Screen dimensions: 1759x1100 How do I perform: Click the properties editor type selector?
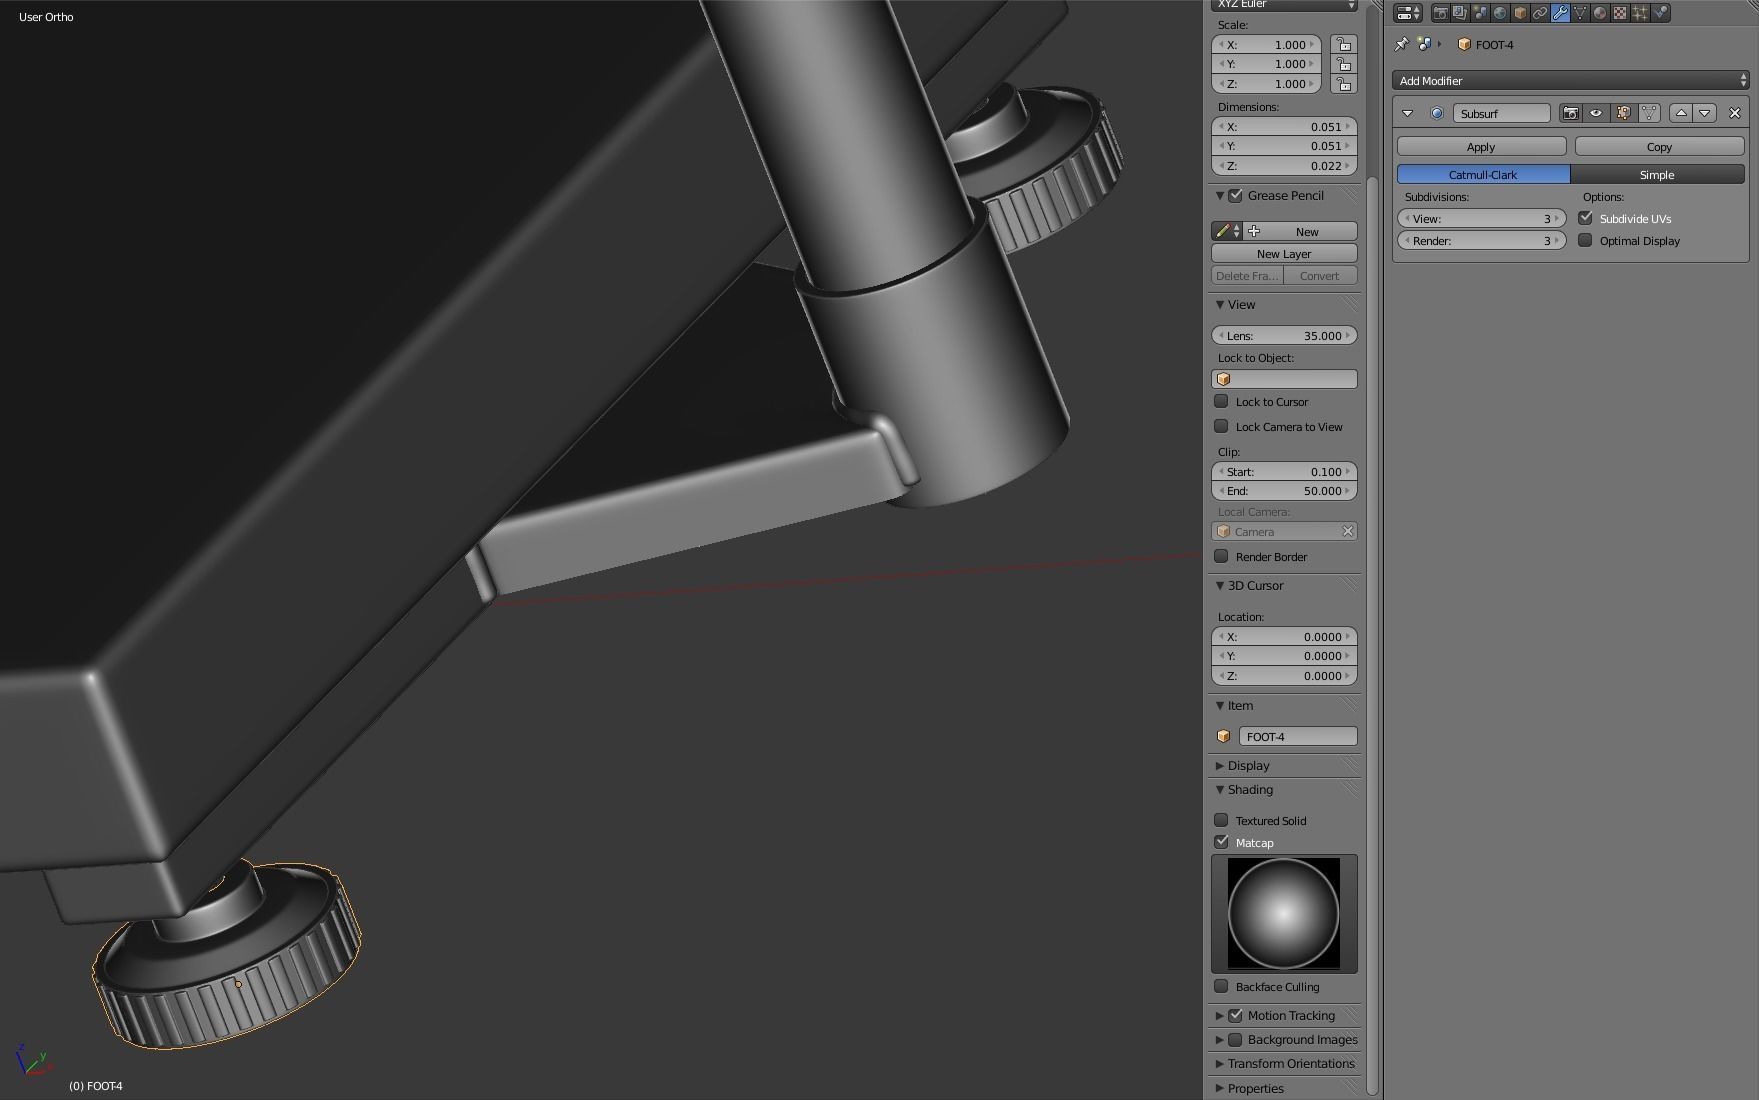pyautogui.click(x=1408, y=13)
